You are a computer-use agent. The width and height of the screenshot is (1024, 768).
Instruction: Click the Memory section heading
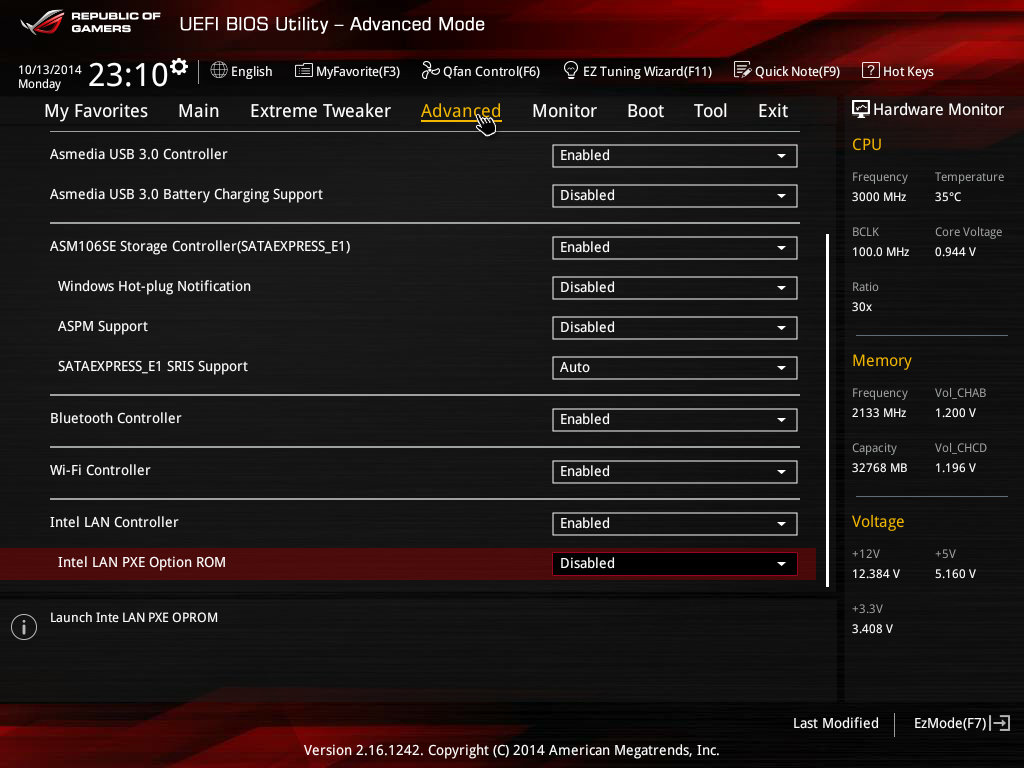pos(882,360)
